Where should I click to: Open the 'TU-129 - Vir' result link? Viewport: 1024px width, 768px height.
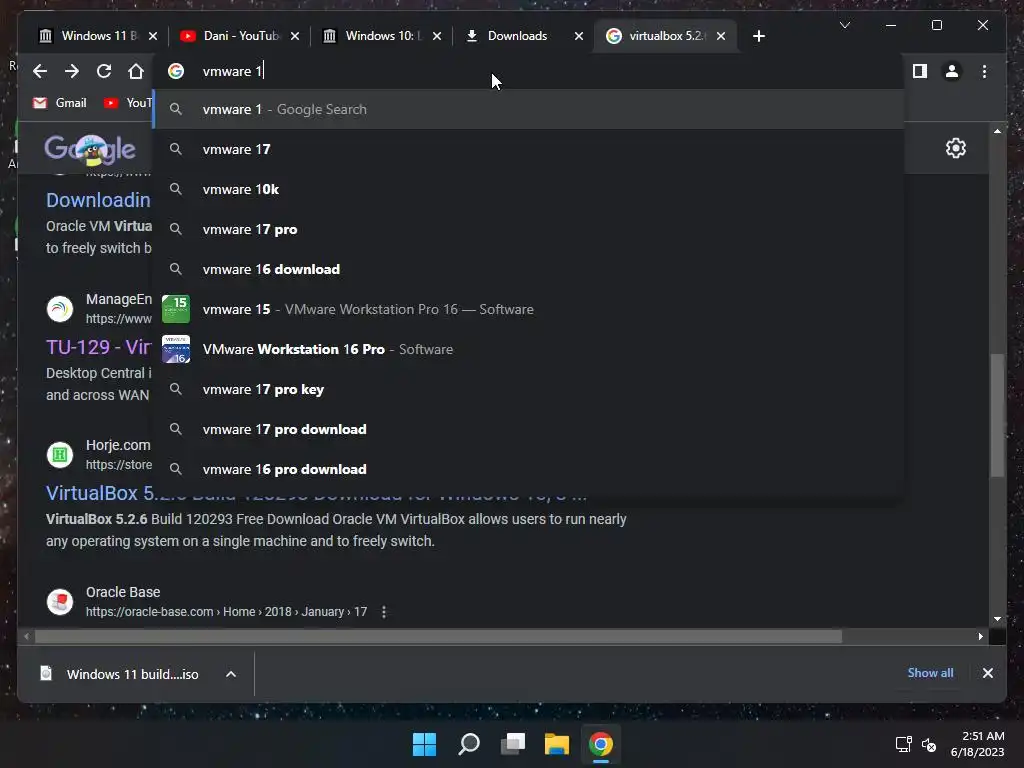pos(98,347)
